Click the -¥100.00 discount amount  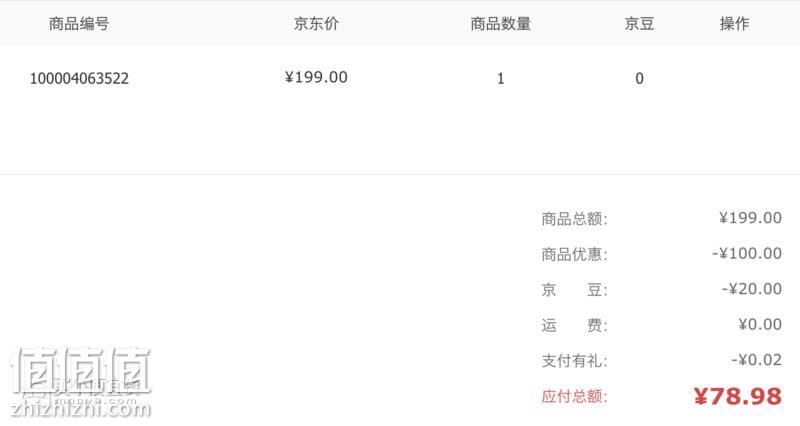point(747,253)
